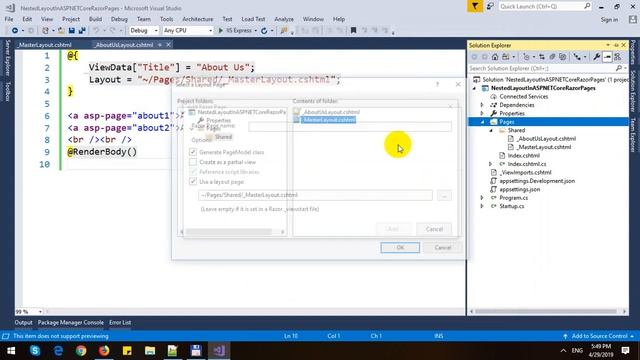640x360 pixels.
Task: Click Sync with Active Document in Solution Explorer
Action: [x=542, y=57]
